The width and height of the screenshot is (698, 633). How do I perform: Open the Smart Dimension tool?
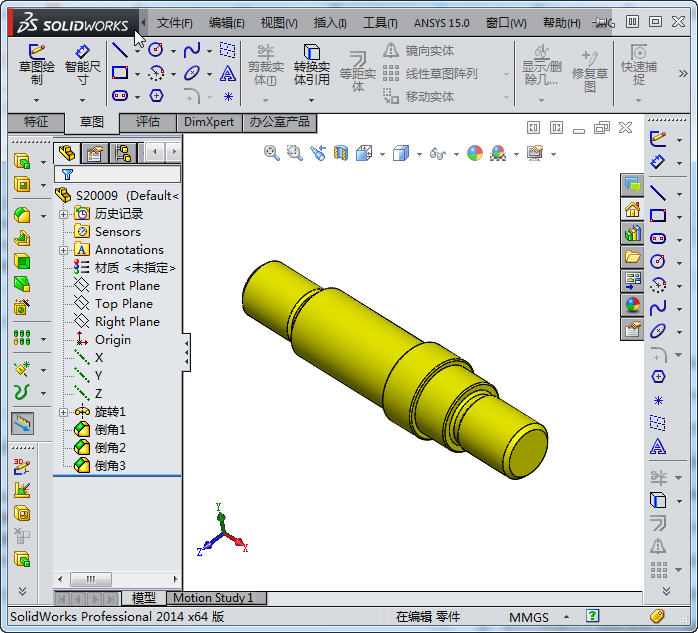(x=82, y=65)
